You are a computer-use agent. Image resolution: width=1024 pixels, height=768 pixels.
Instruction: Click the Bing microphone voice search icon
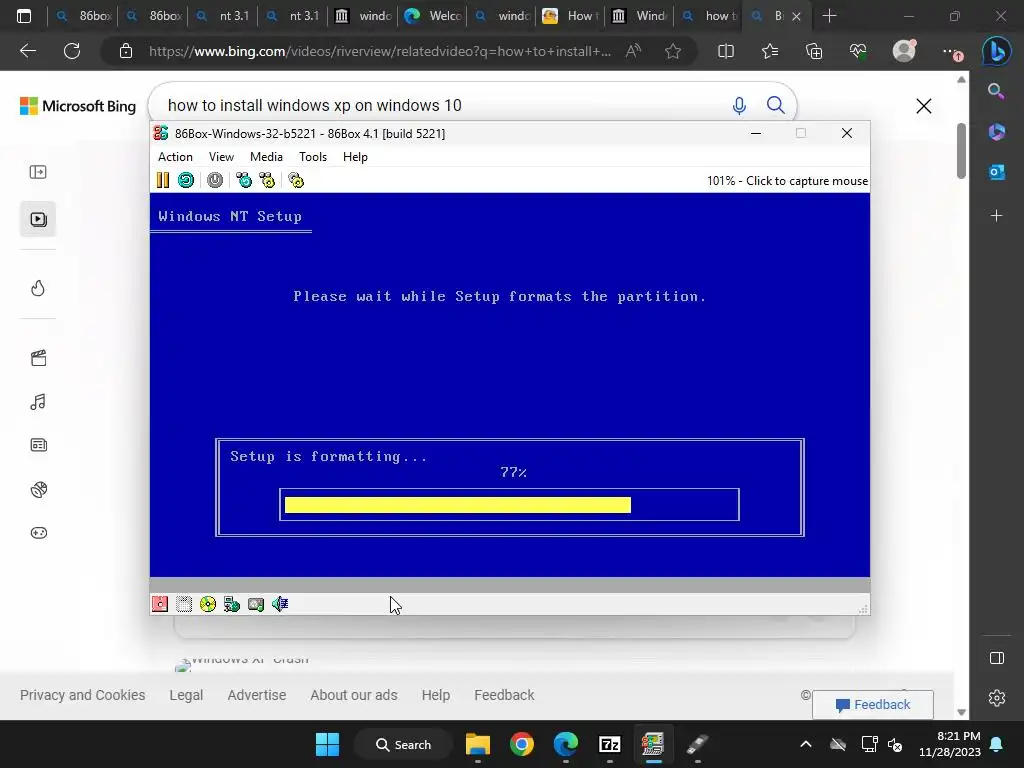[x=739, y=105]
